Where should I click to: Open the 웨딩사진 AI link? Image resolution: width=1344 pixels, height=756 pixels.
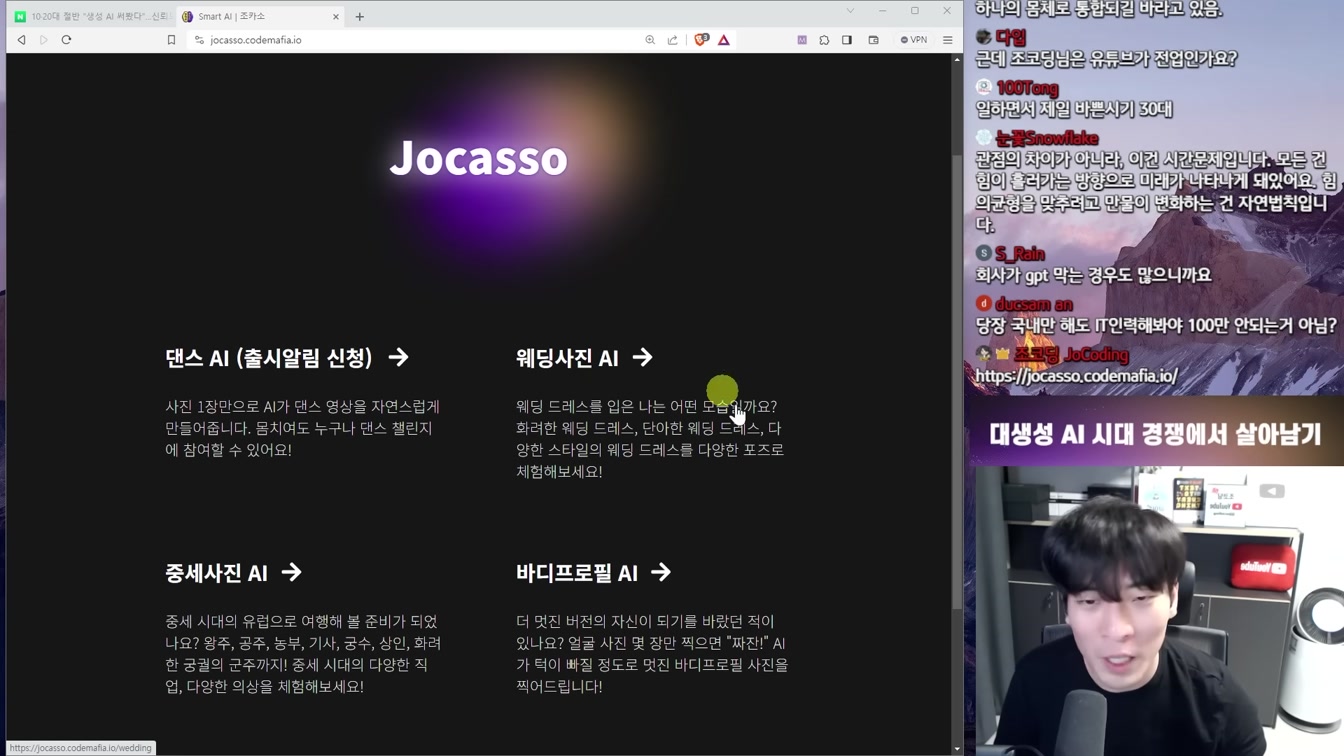(584, 358)
